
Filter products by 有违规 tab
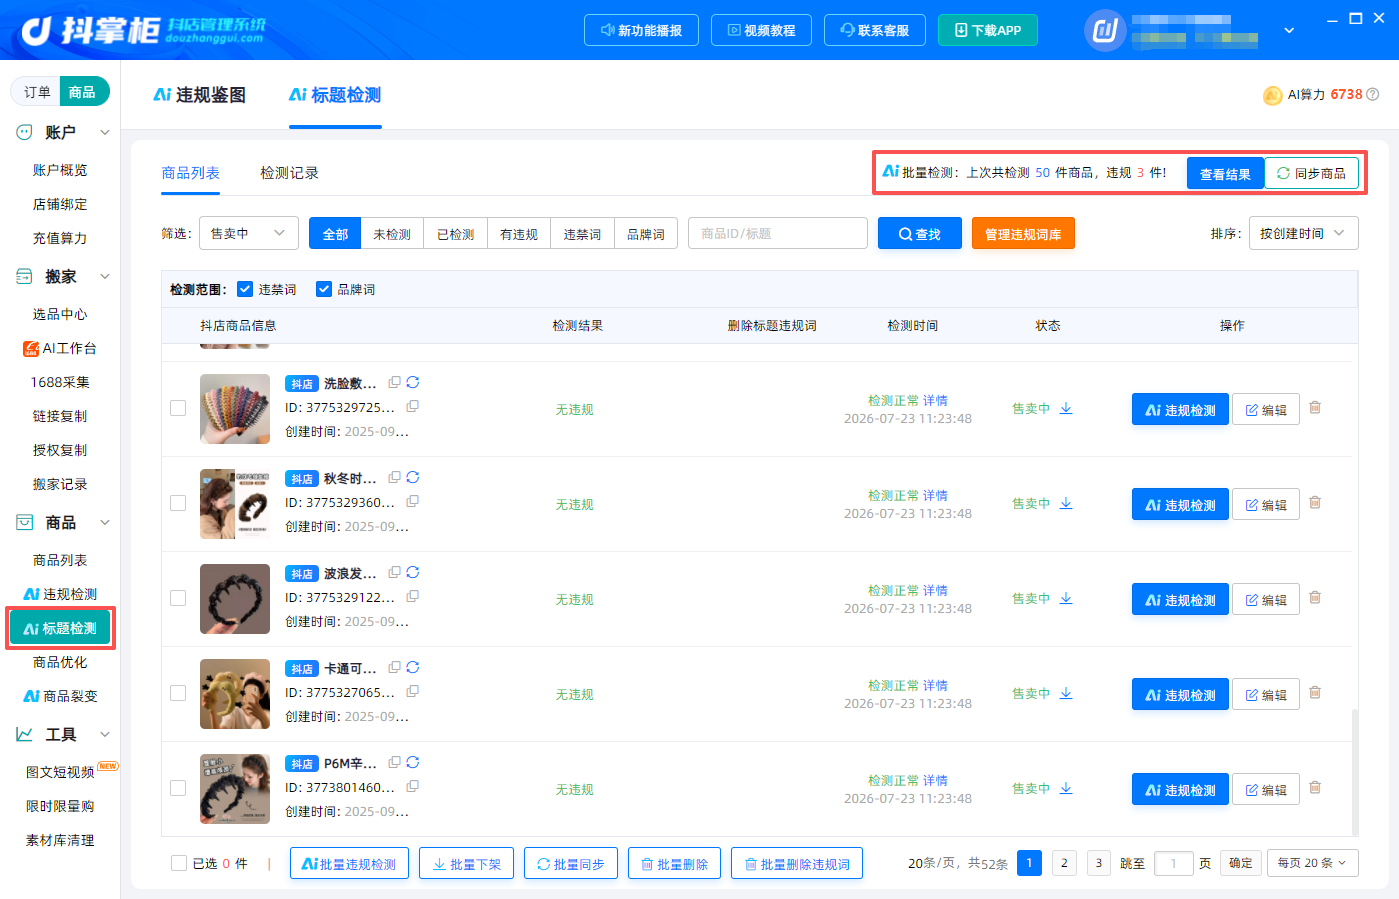tap(518, 234)
